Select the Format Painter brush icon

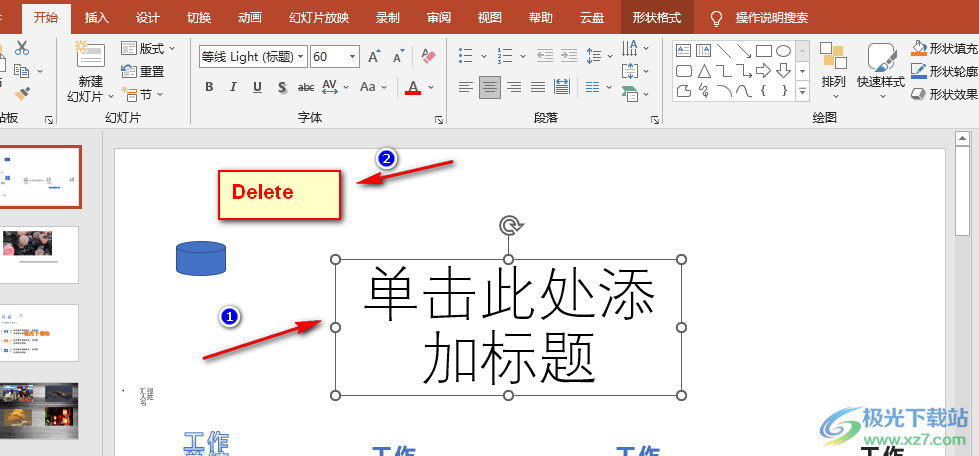pos(22,93)
